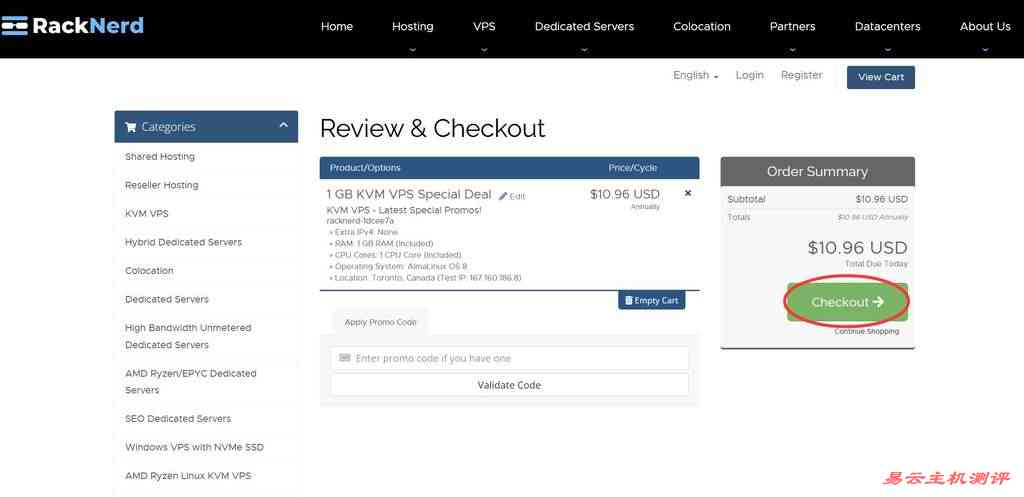Open Shared Hosting category
The height and width of the screenshot is (497, 1024).
point(160,157)
